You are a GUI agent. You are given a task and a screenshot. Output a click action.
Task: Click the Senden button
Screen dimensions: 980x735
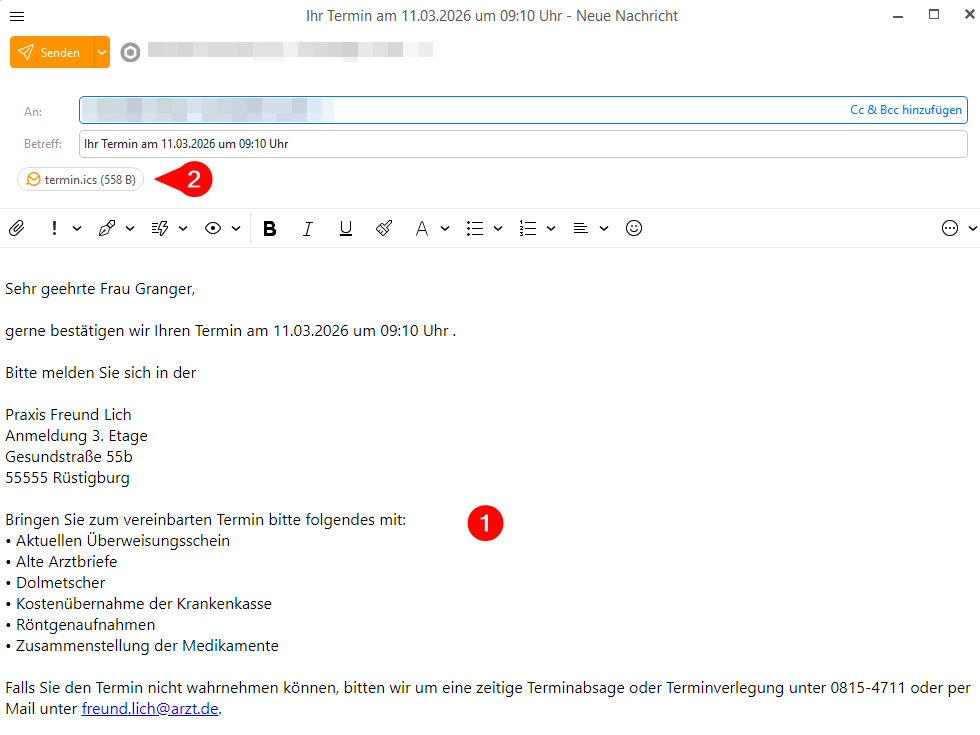tap(52, 52)
